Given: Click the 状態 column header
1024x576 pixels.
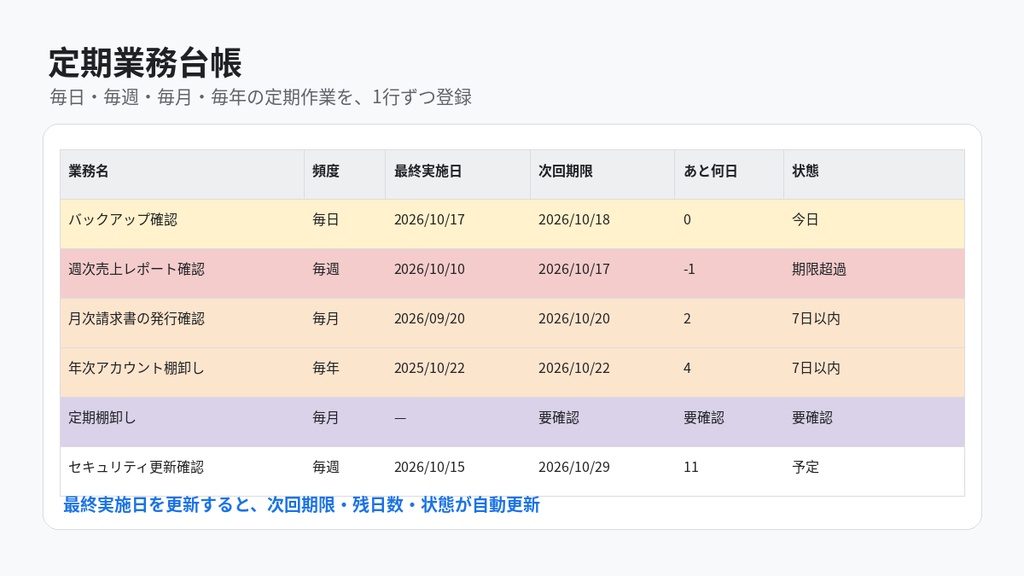Looking at the screenshot, I should point(874,174).
